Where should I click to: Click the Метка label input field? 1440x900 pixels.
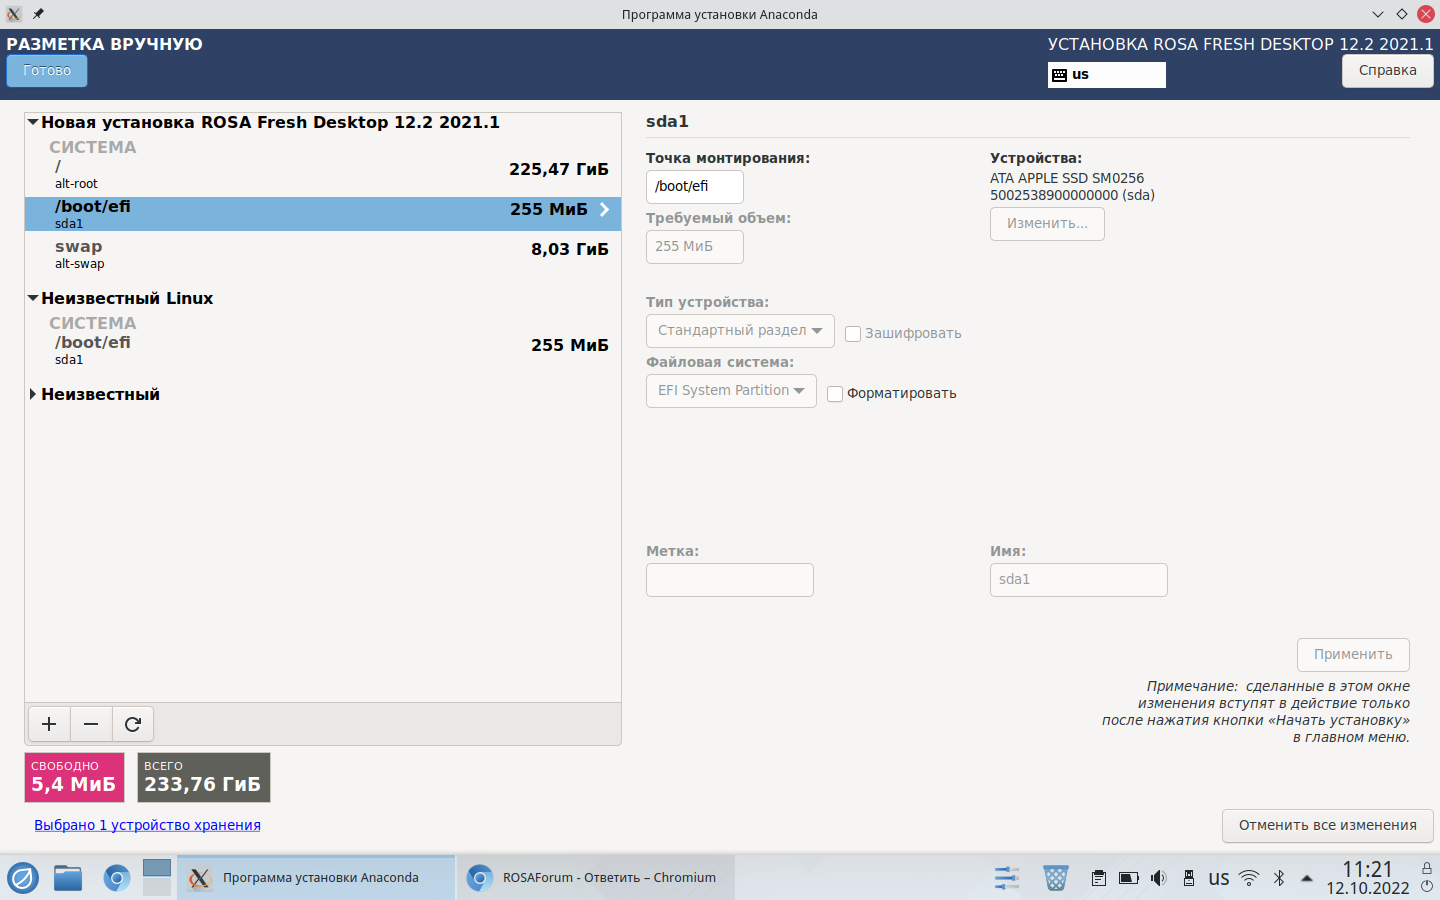(730, 580)
